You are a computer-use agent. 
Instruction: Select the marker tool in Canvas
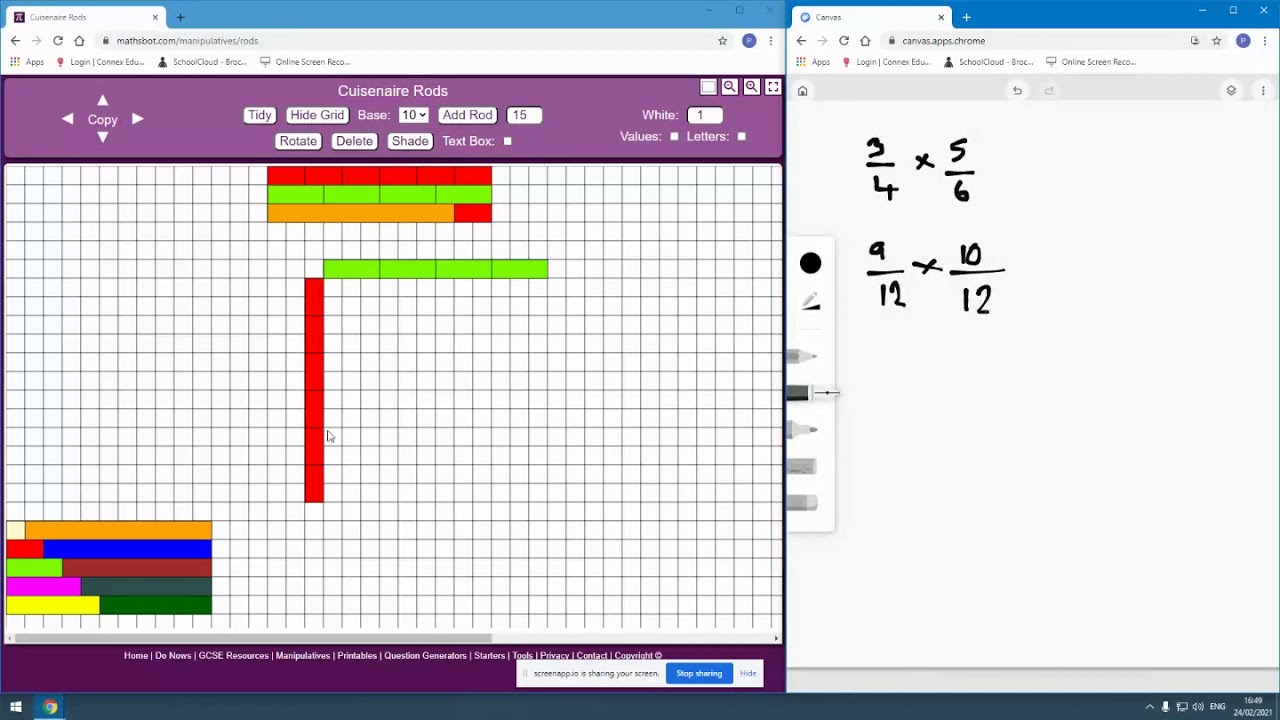(803, 430)
